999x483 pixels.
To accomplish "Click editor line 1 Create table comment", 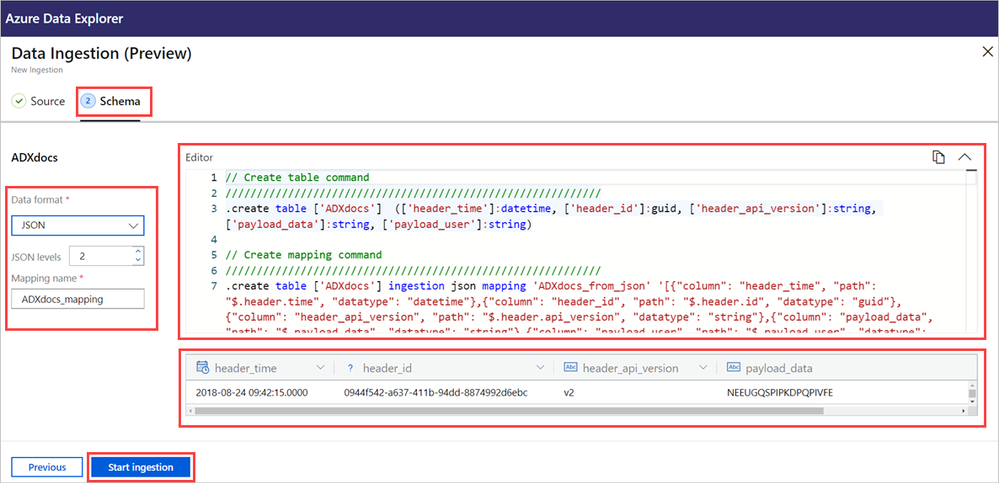I will 298,177.
